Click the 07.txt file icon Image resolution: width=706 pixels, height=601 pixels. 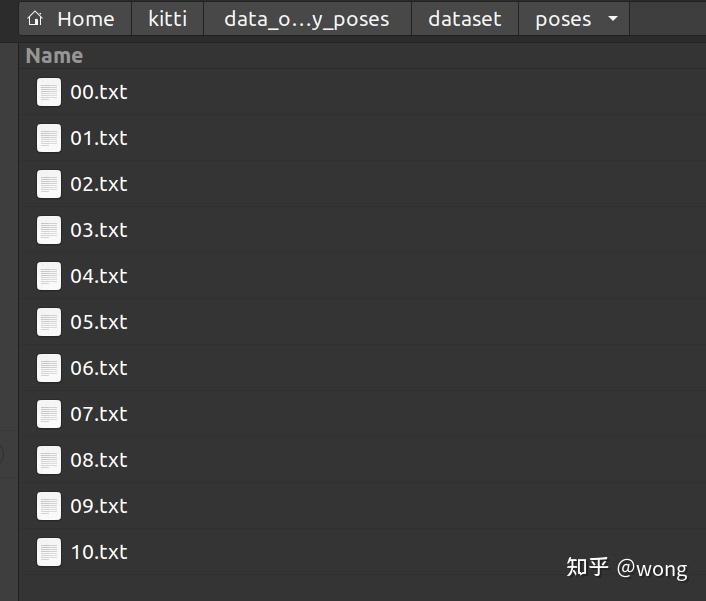pos(49,414)
